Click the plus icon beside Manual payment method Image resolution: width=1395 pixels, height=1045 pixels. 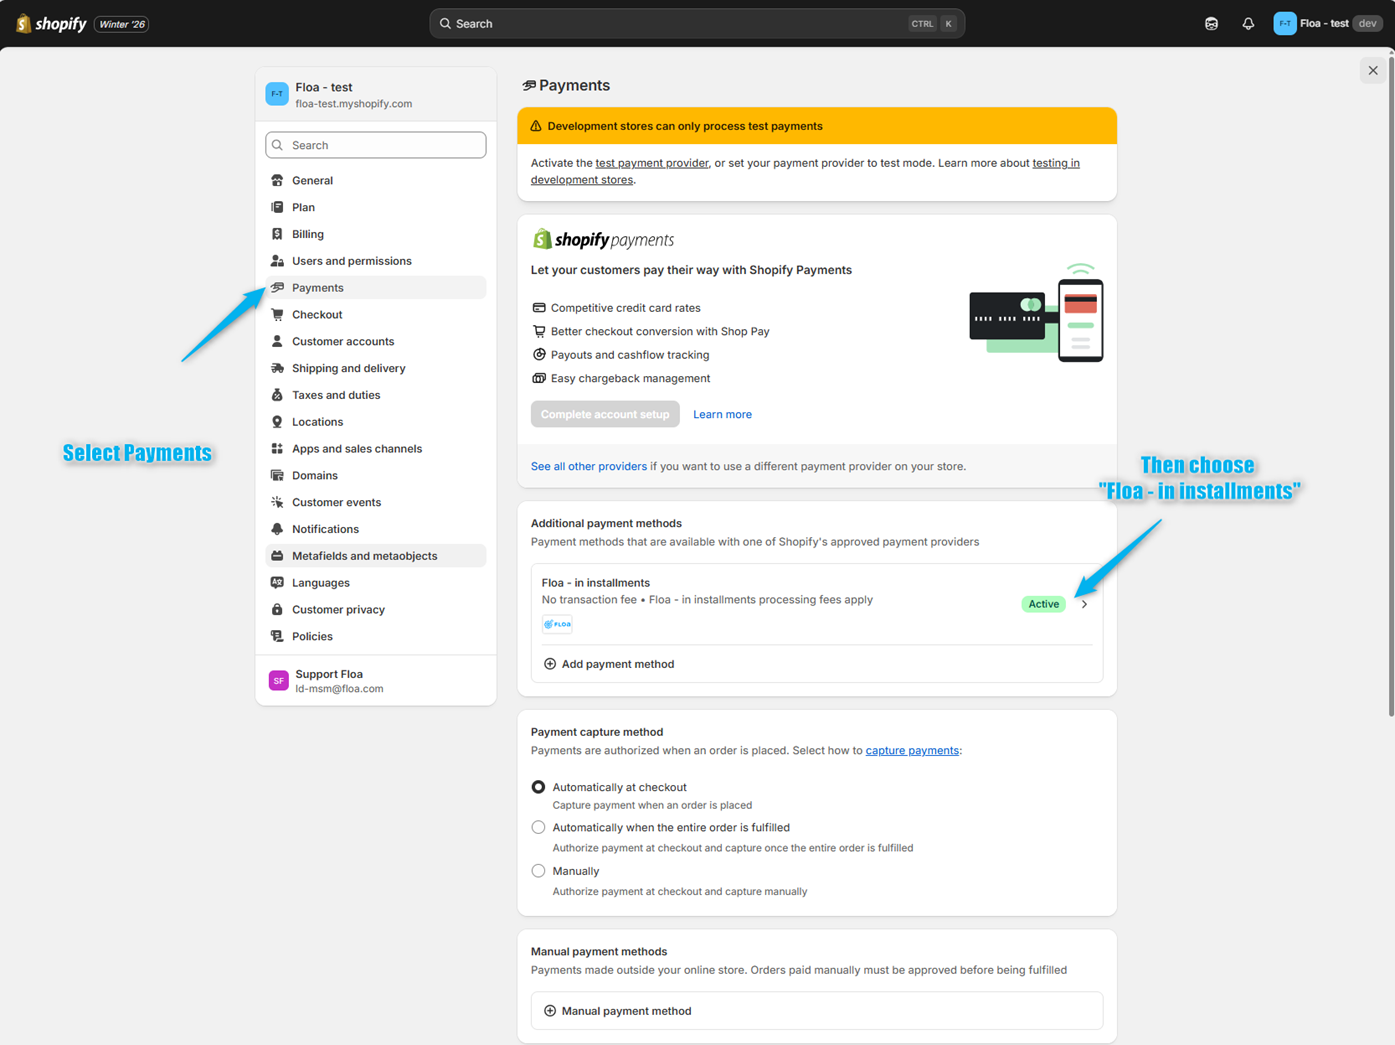pos(549,1011)
